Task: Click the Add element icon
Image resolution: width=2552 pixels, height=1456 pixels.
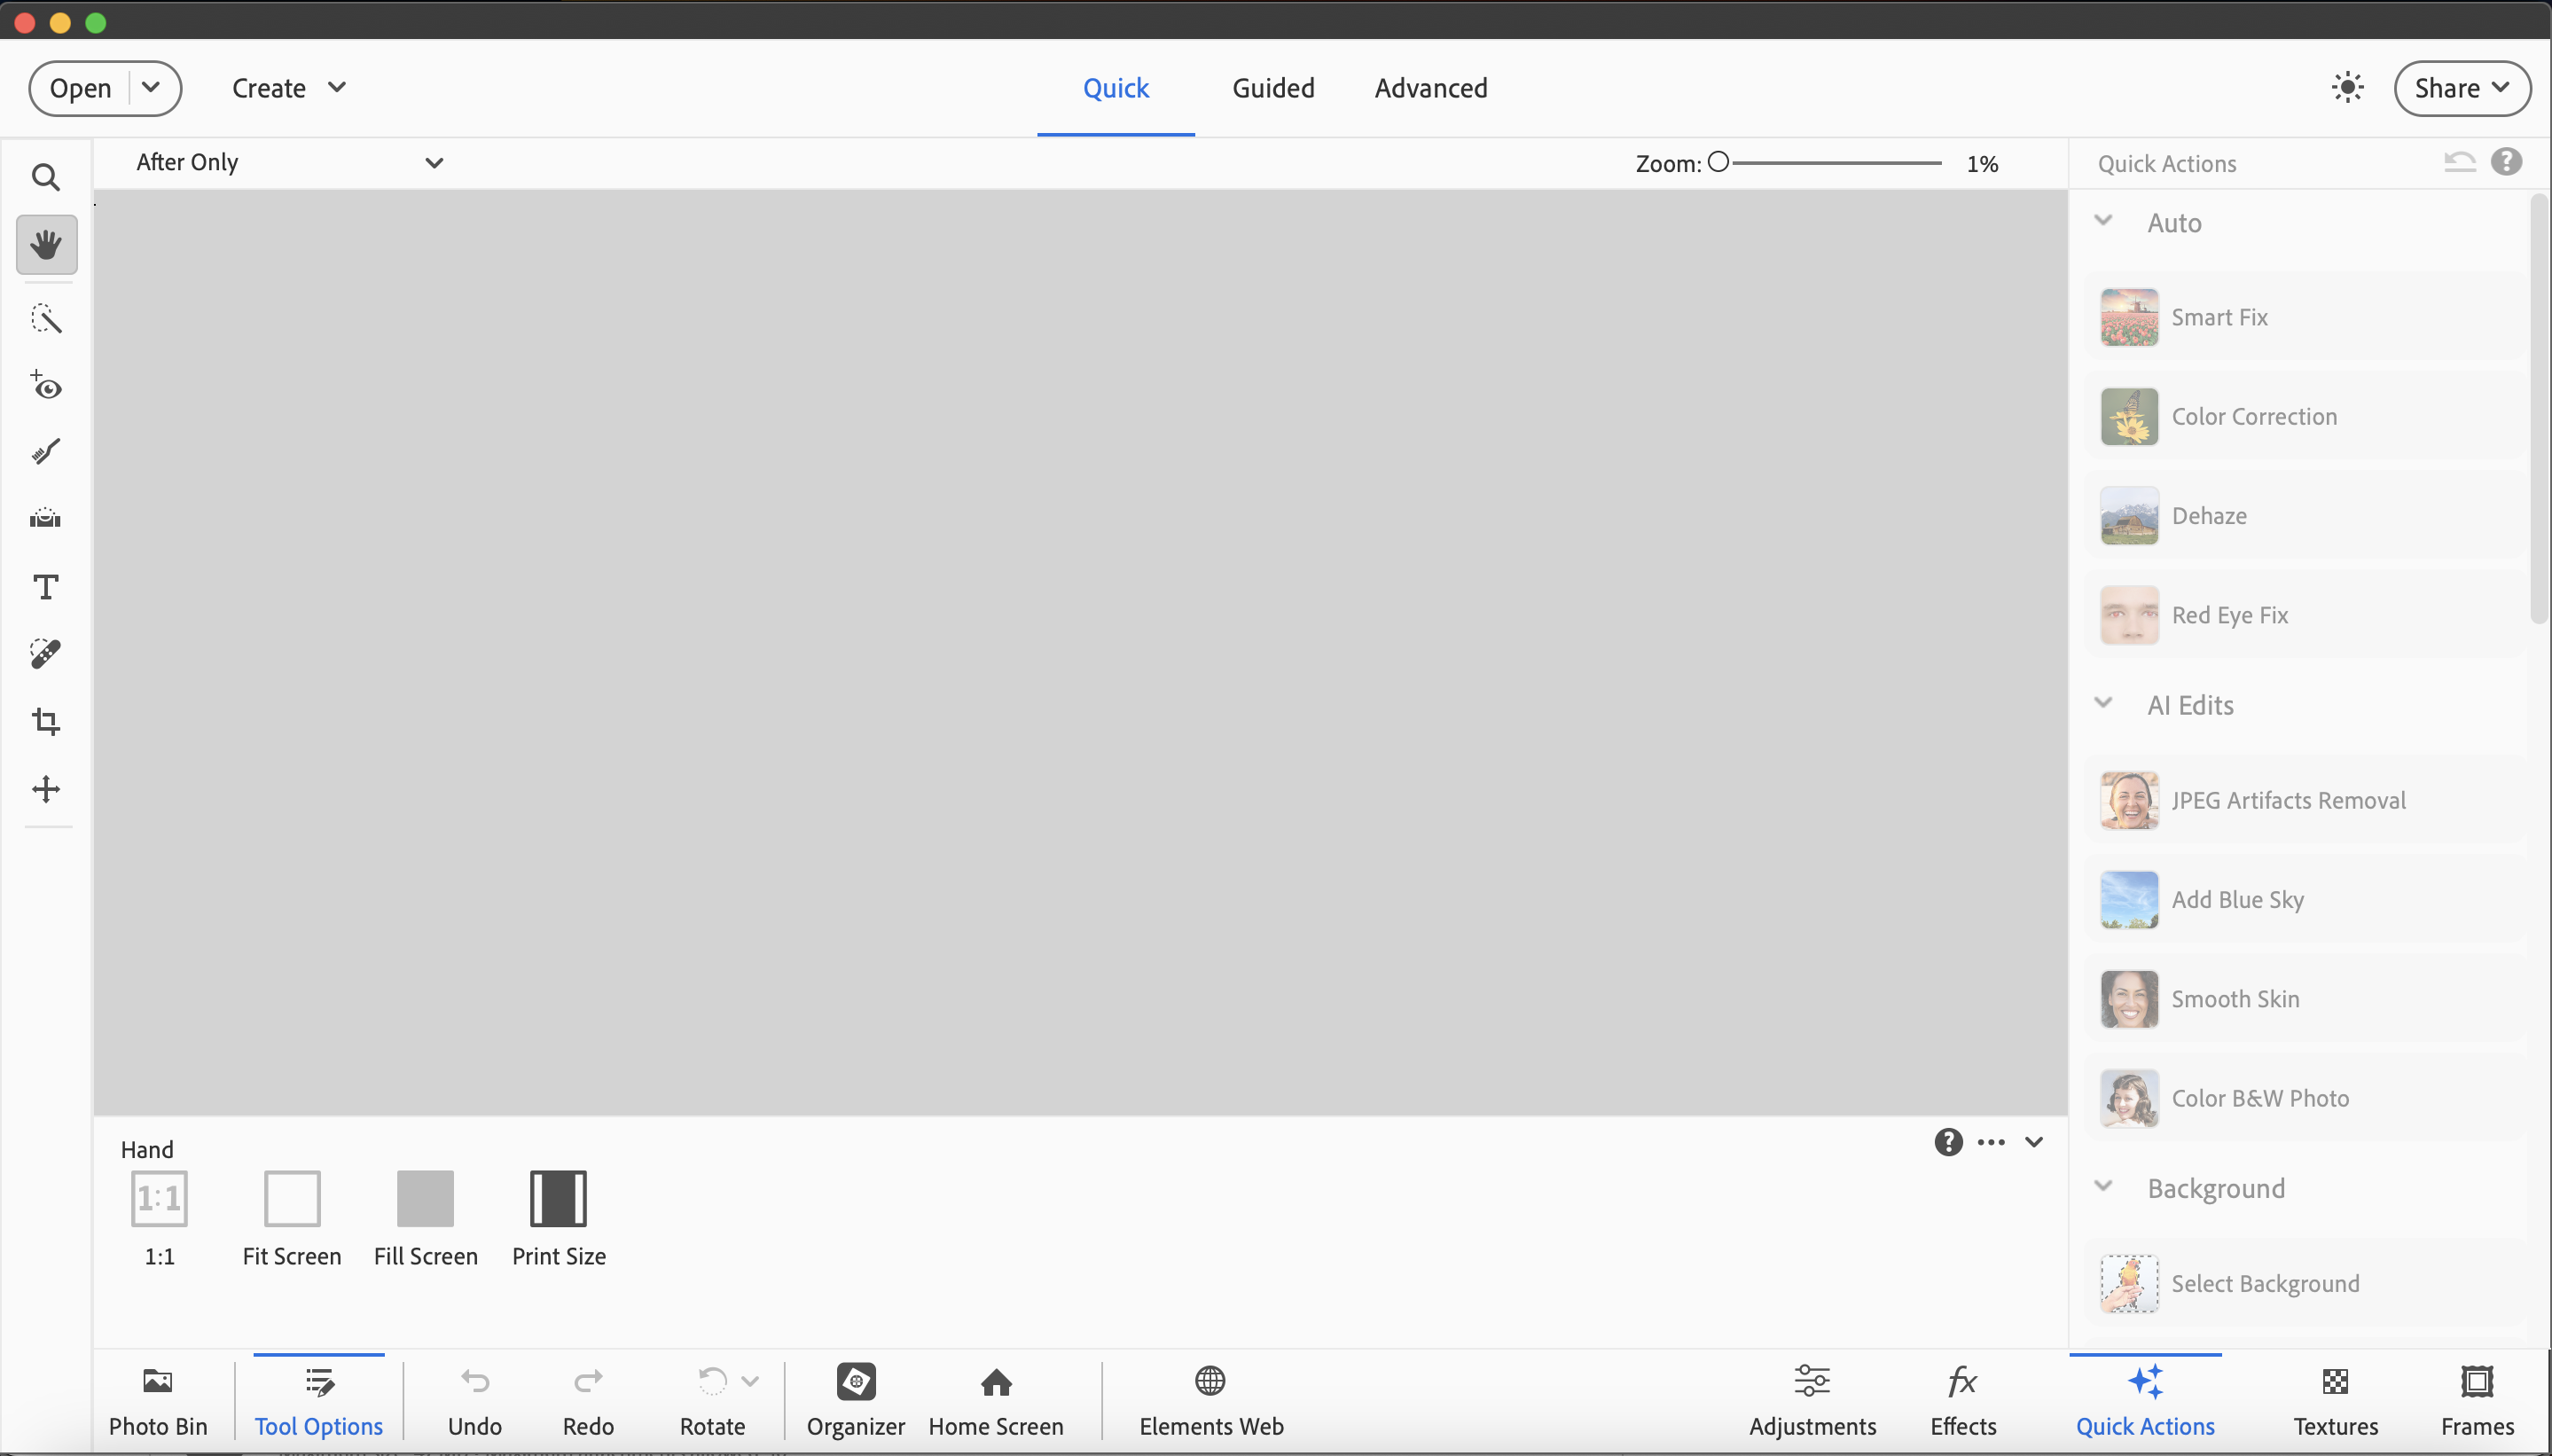Action: point(45,788)
